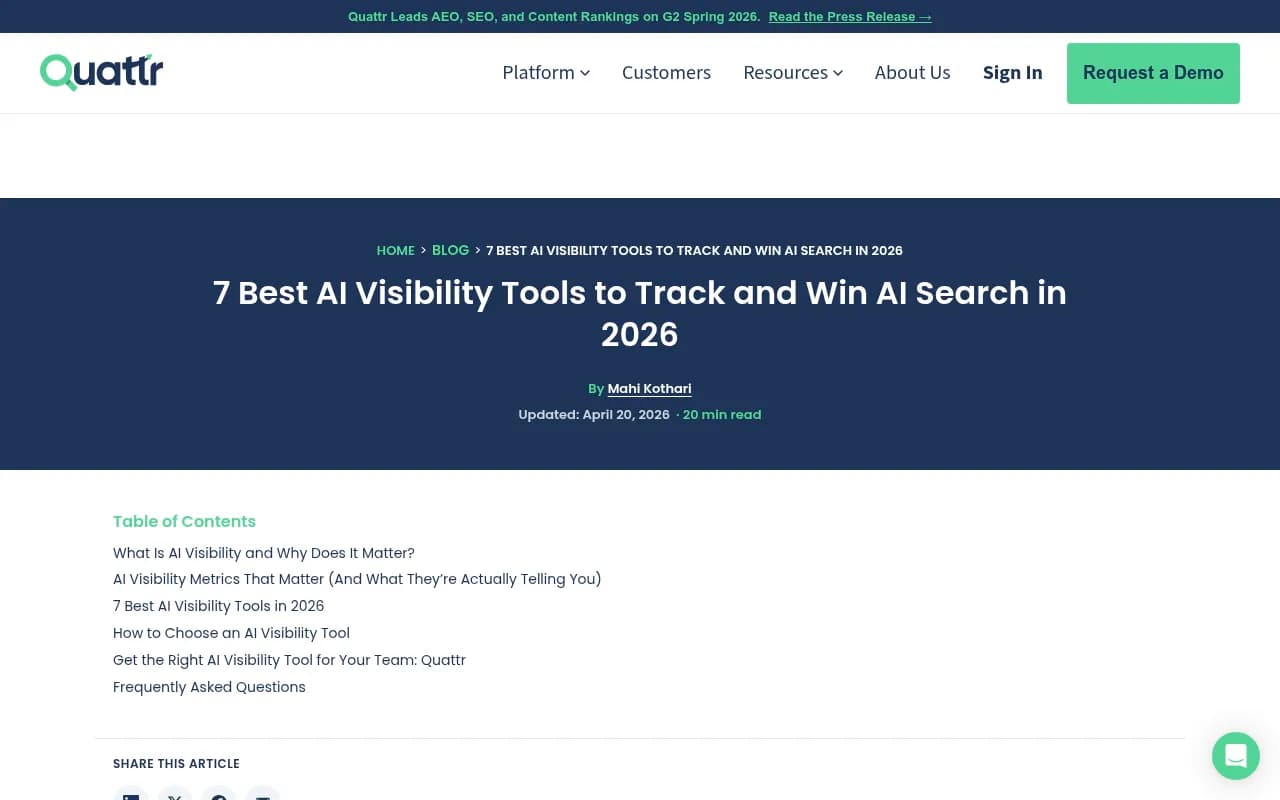Image resolution: width=1280 pixels, height=800 pixels.
Task: Expand the Resources dropdown
Action: click(792, 72)
